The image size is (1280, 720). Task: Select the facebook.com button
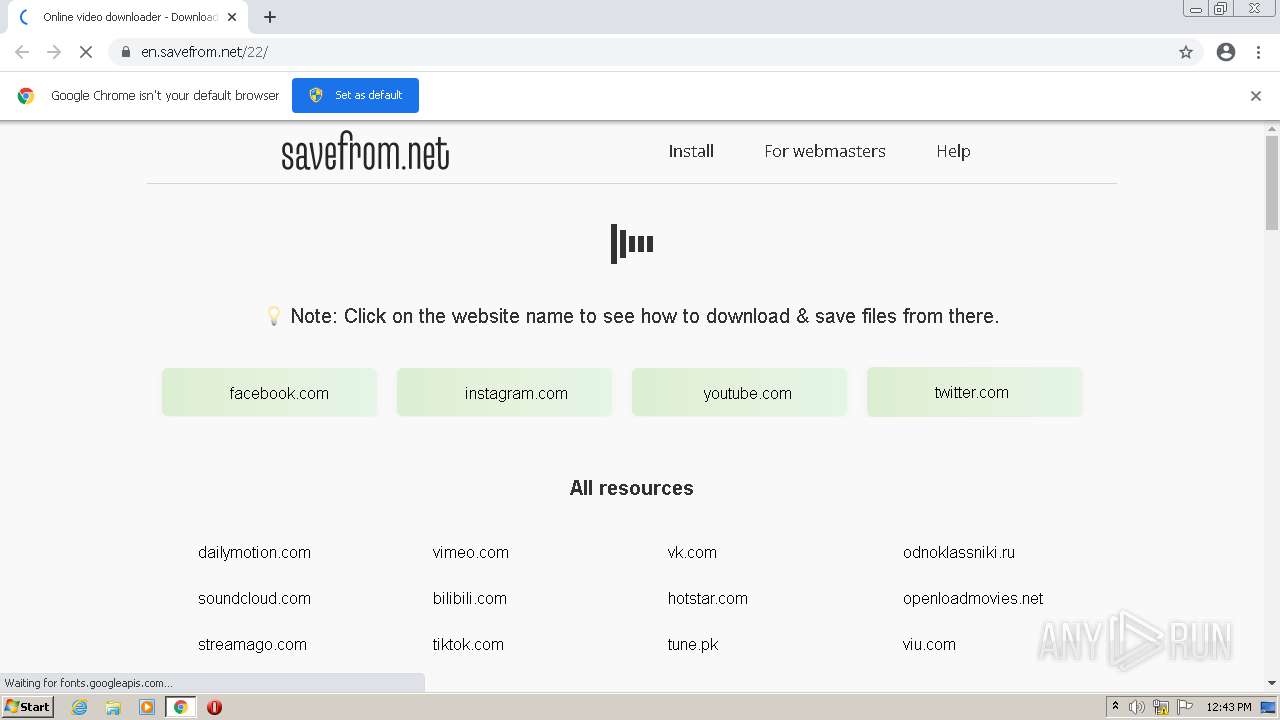pyautogui.click(x=270, y=393)
